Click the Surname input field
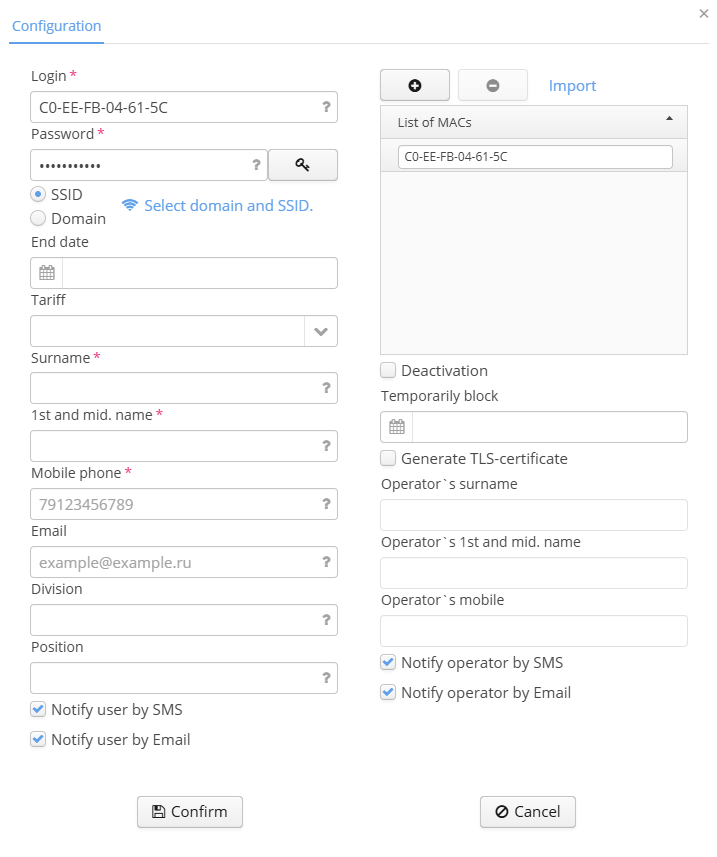Image resolution: width=717 pixels, height=857 pixels. tap(184, 389)
